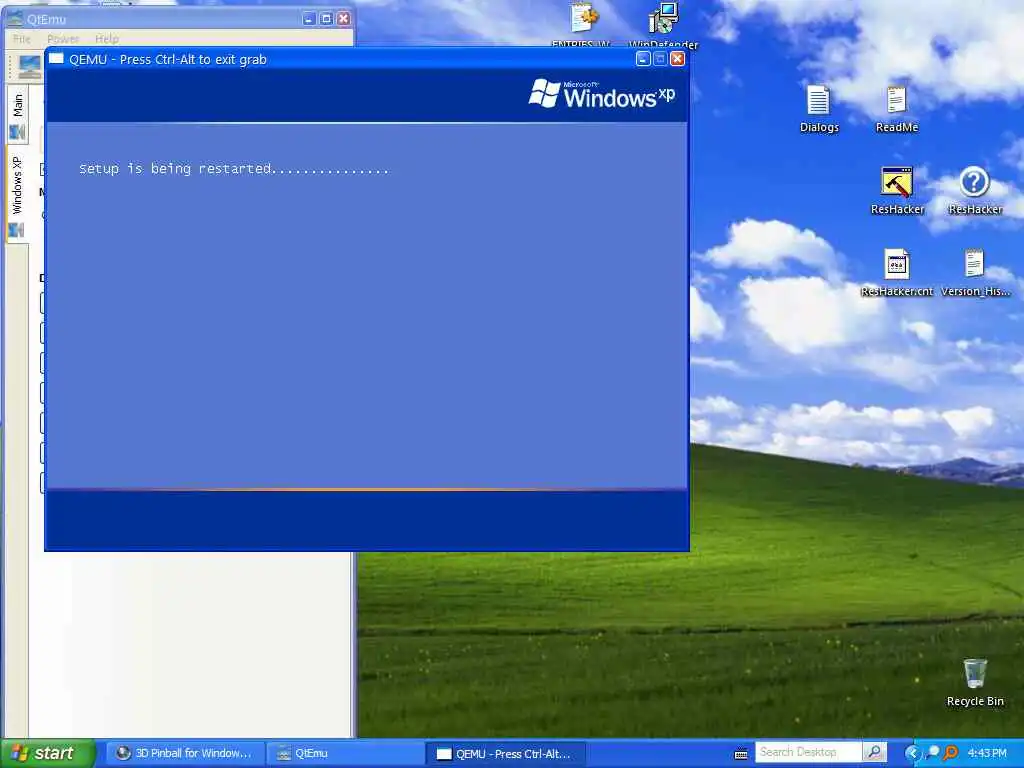Click the taskbar clock showing 4:43 PM

(x=987, y=753)
